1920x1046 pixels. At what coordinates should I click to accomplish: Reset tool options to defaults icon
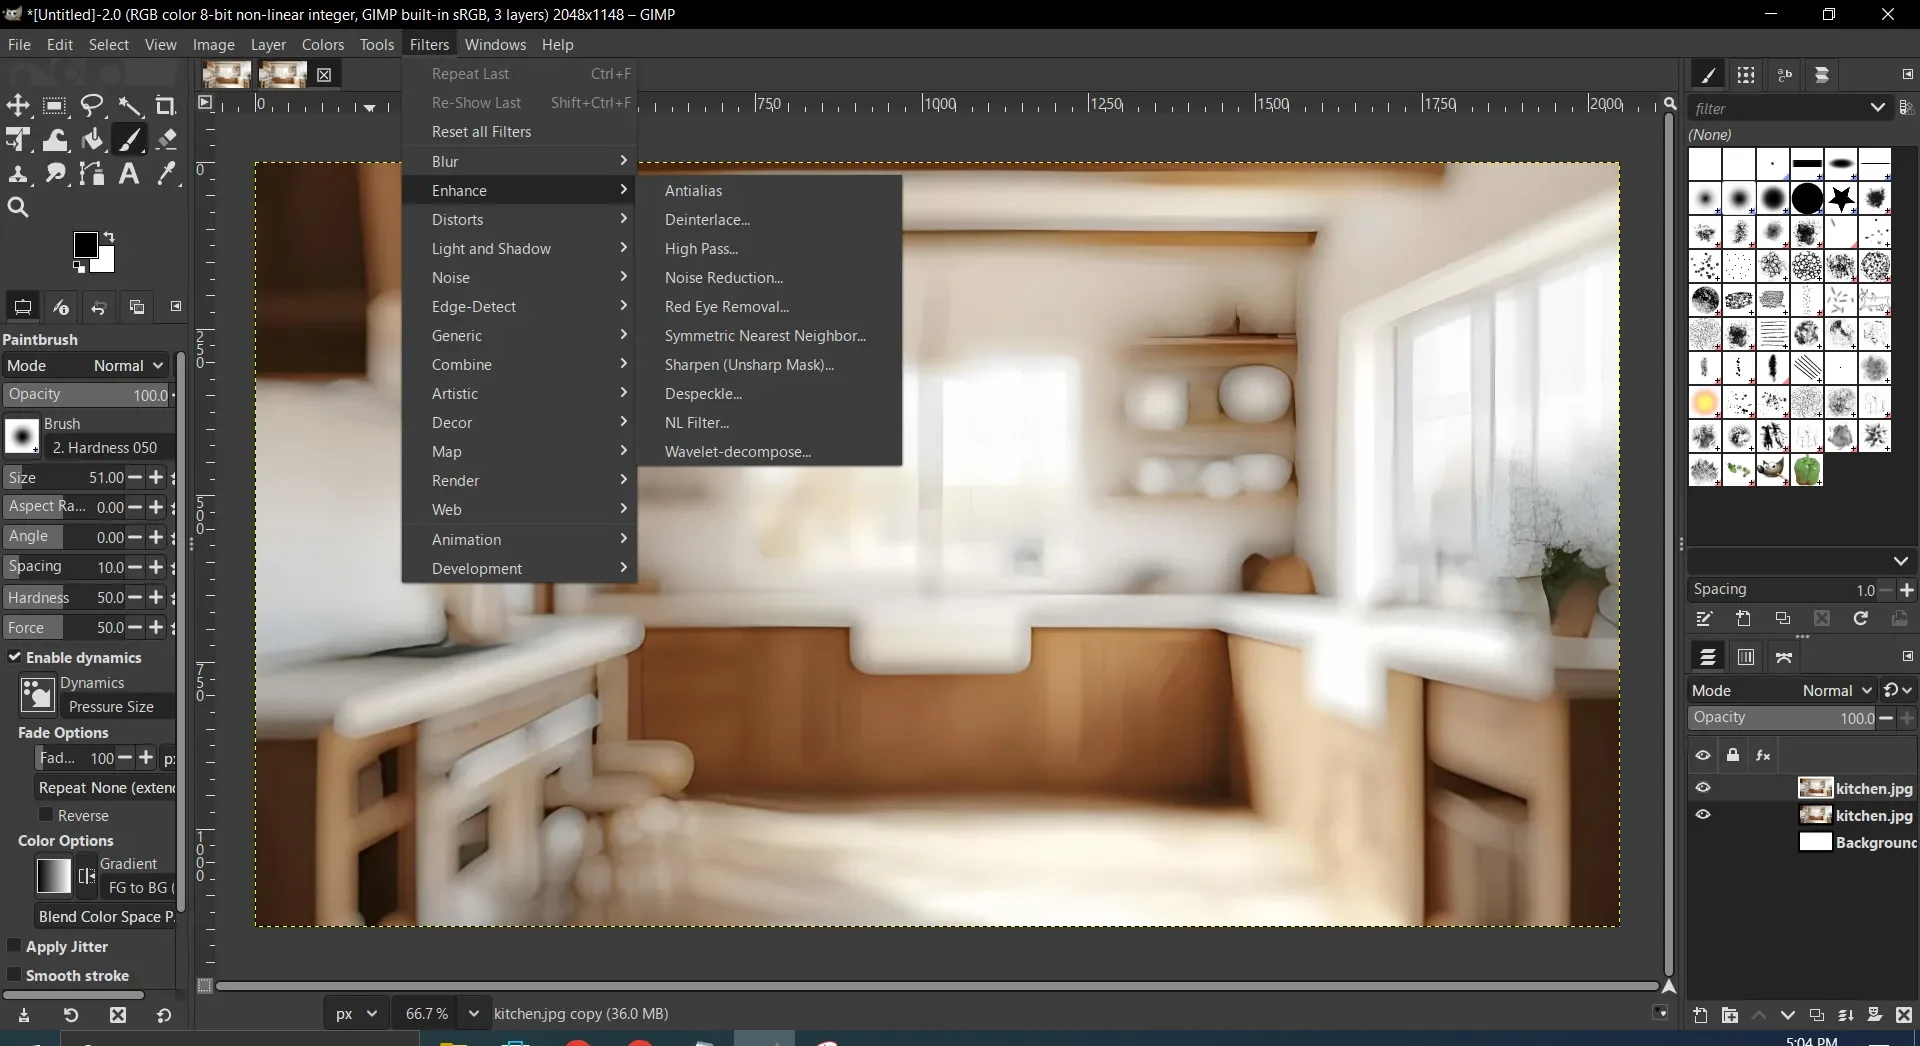pos(164,1015)
